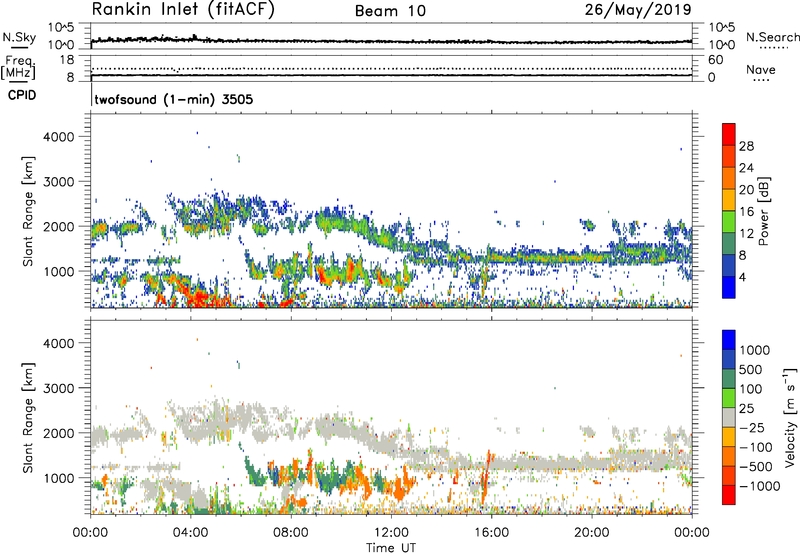Select the 'Beam 10' label
Viewport: 800px width, 554px height.
(x=390, y=11)
